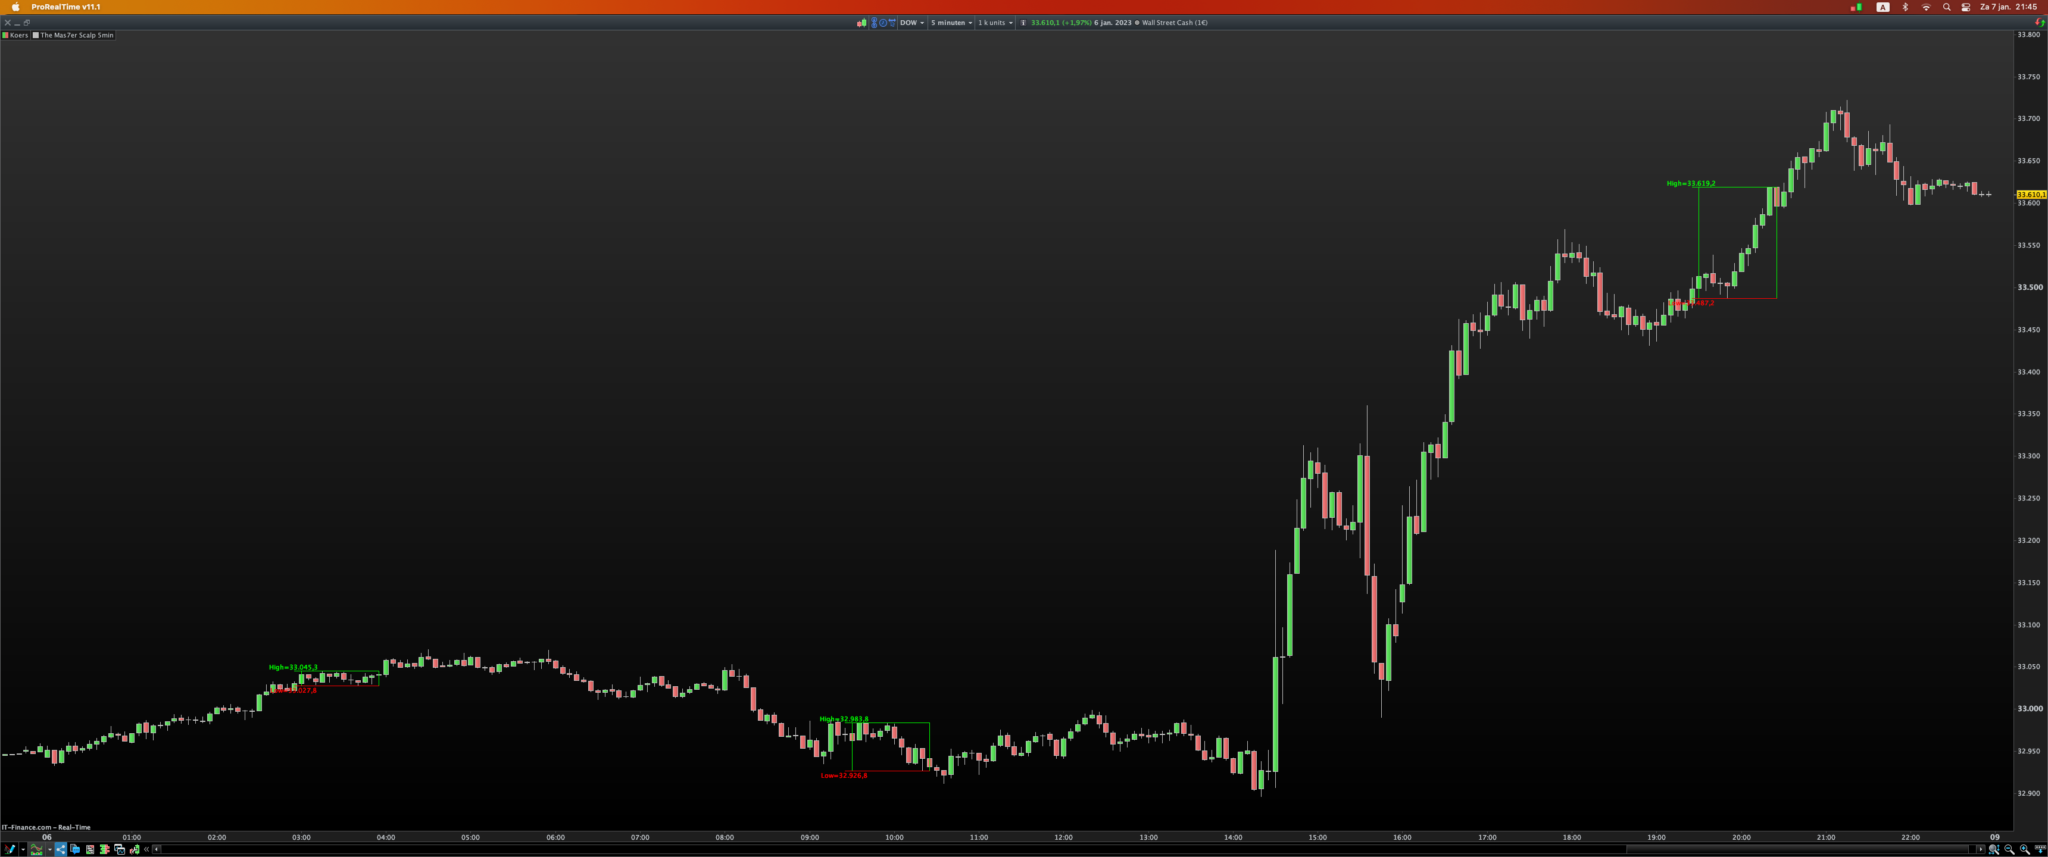Minimize the chart window

(x=17, y=23)
